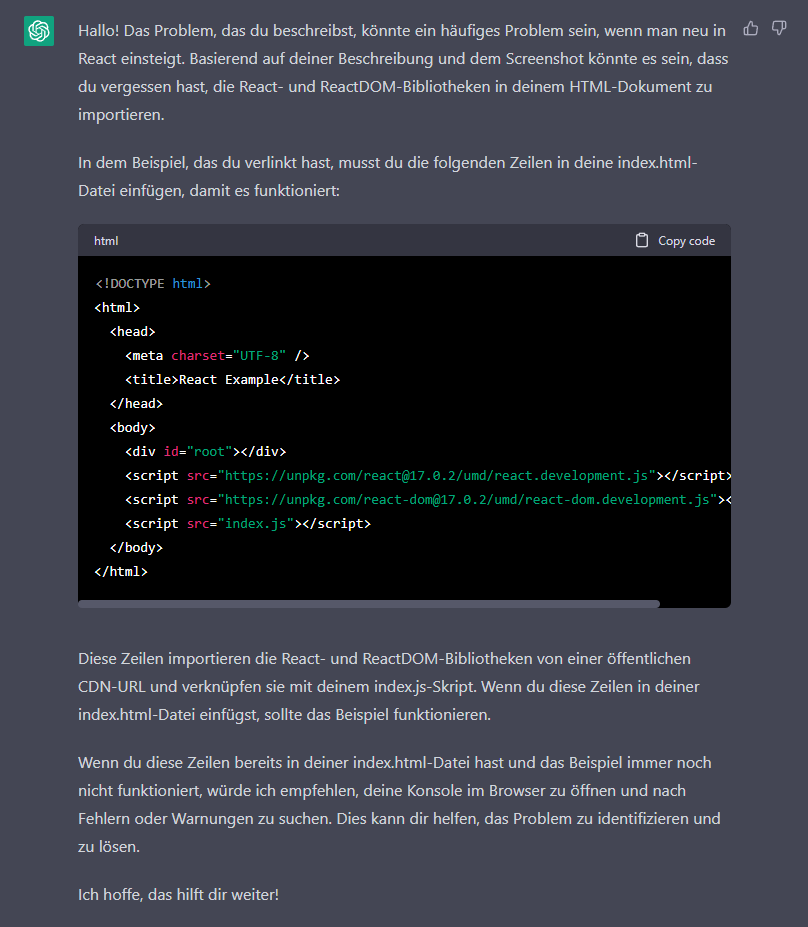This screenshot has height=927, width=808.
Task: Click the script src="index.js" line
Action: point(248,524)
